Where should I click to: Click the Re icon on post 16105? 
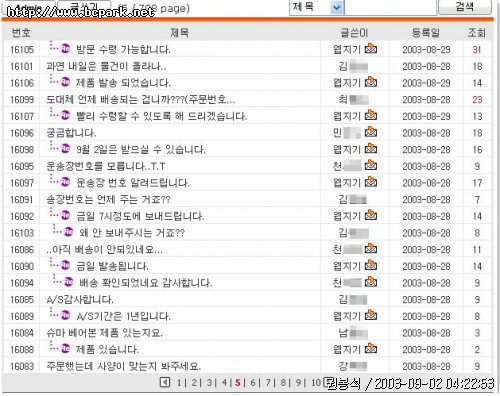point(65,49)
